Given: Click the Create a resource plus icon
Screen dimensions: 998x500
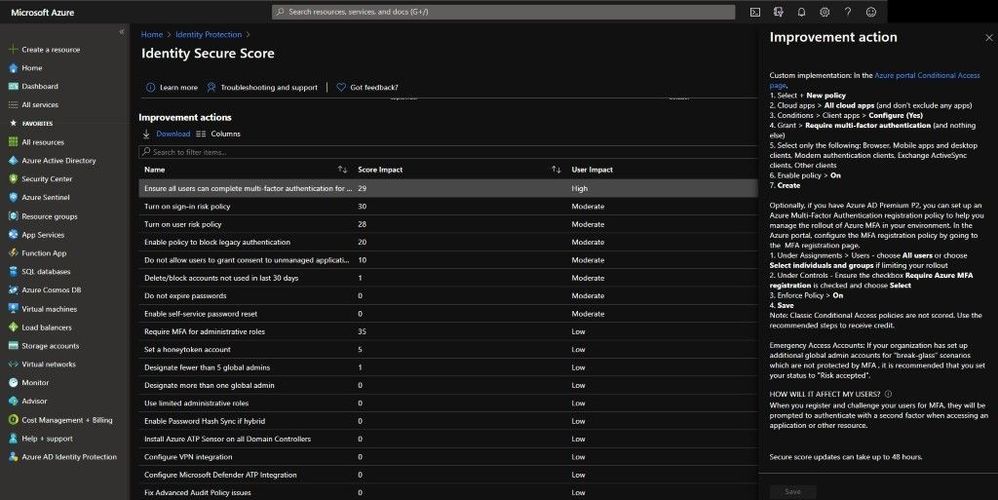Looking at the screenshot, I should click(13, 49).
